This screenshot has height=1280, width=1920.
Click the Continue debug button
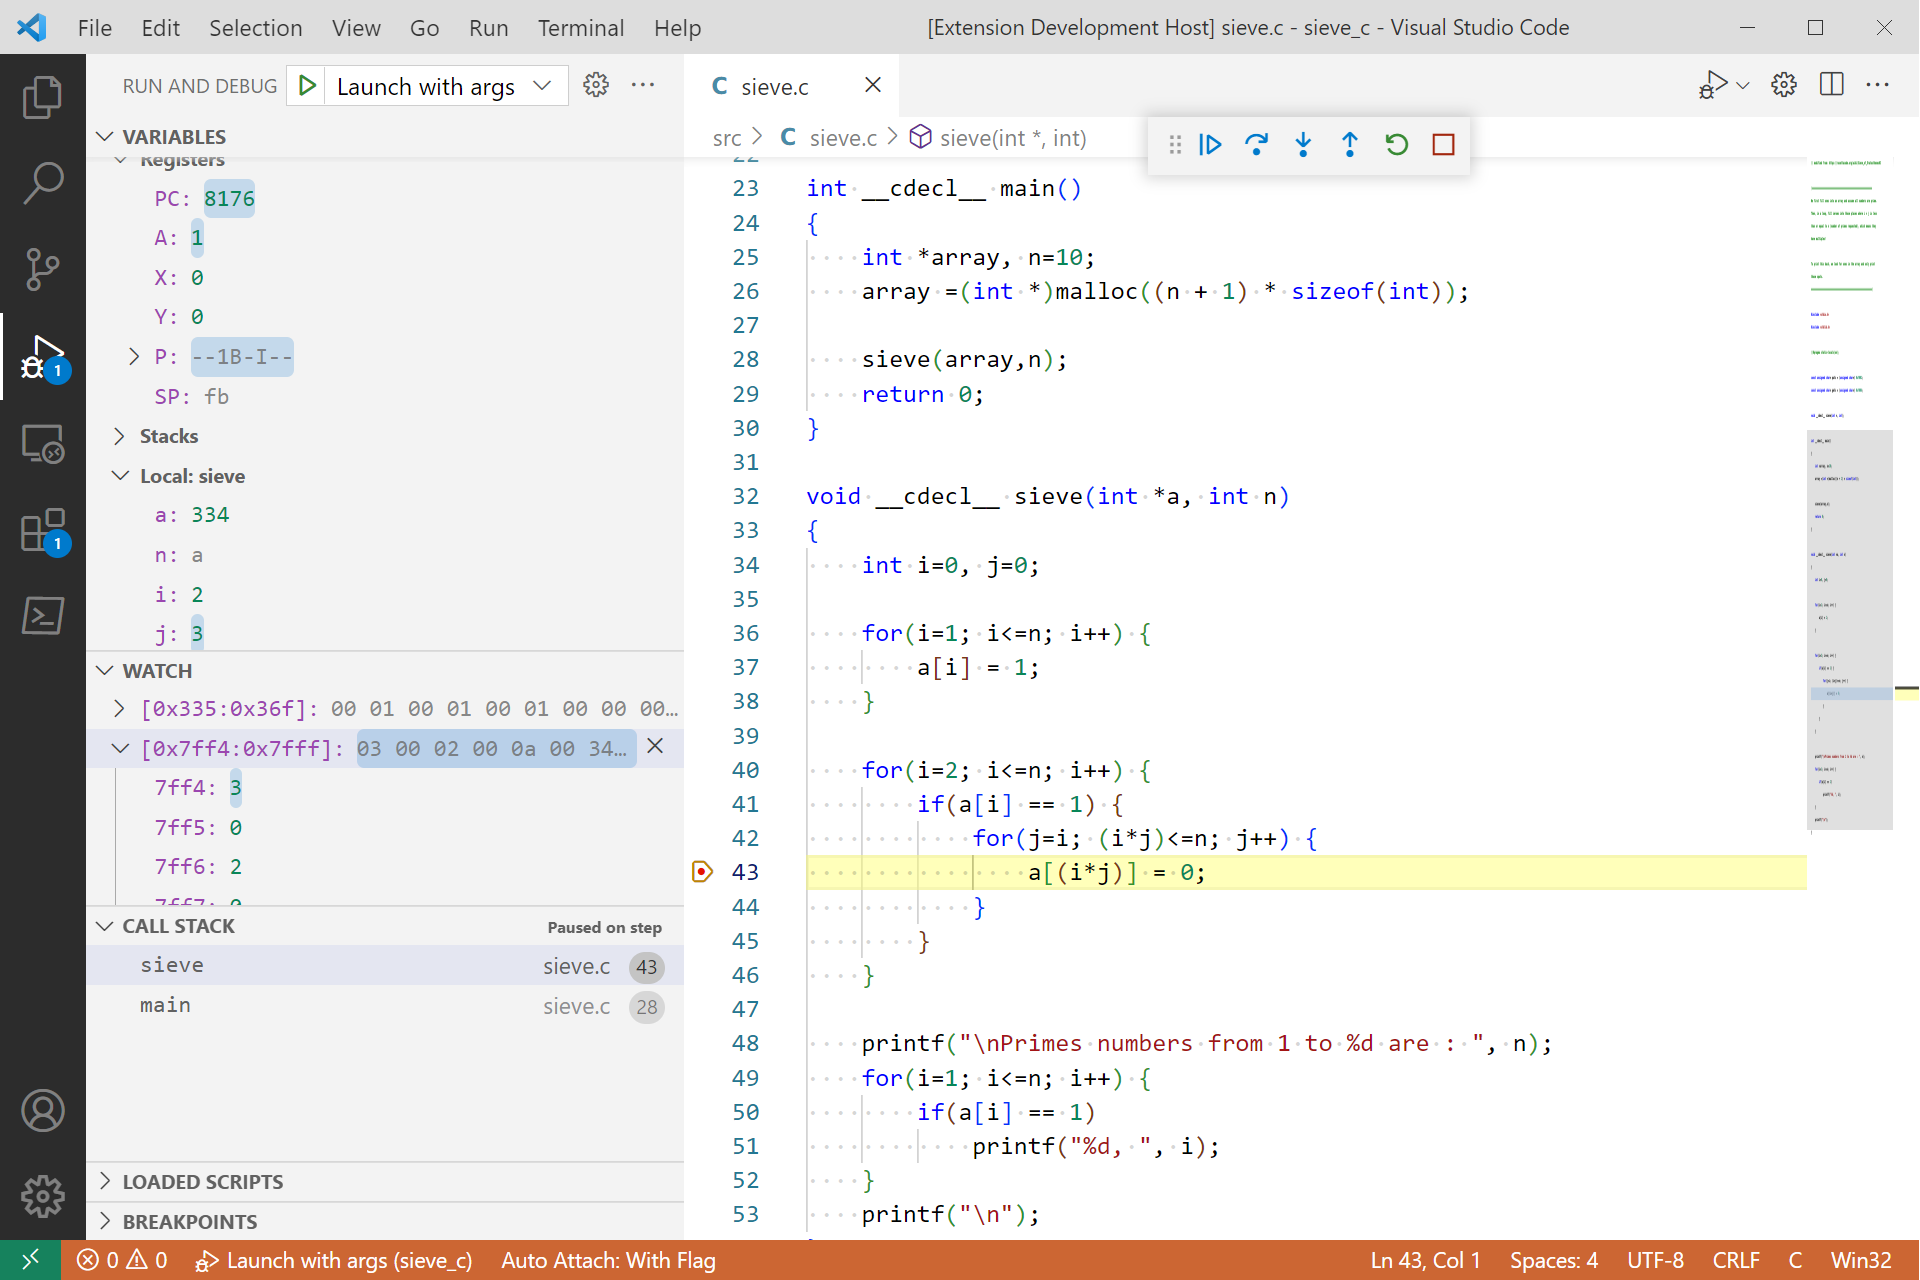pos(1210,145)
